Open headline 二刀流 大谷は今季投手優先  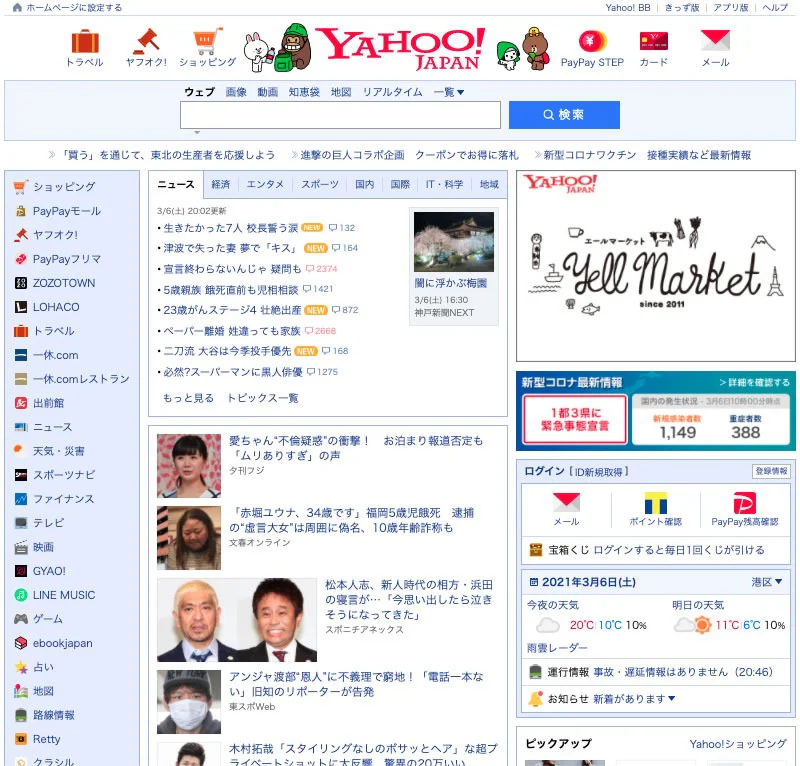pyautogui.click(x=228, y=351)
